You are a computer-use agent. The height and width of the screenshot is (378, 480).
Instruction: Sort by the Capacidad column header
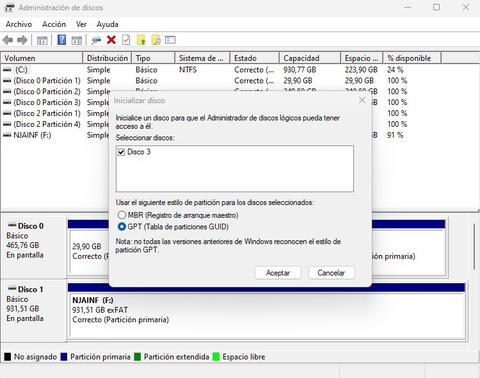[x=310, y=58]
